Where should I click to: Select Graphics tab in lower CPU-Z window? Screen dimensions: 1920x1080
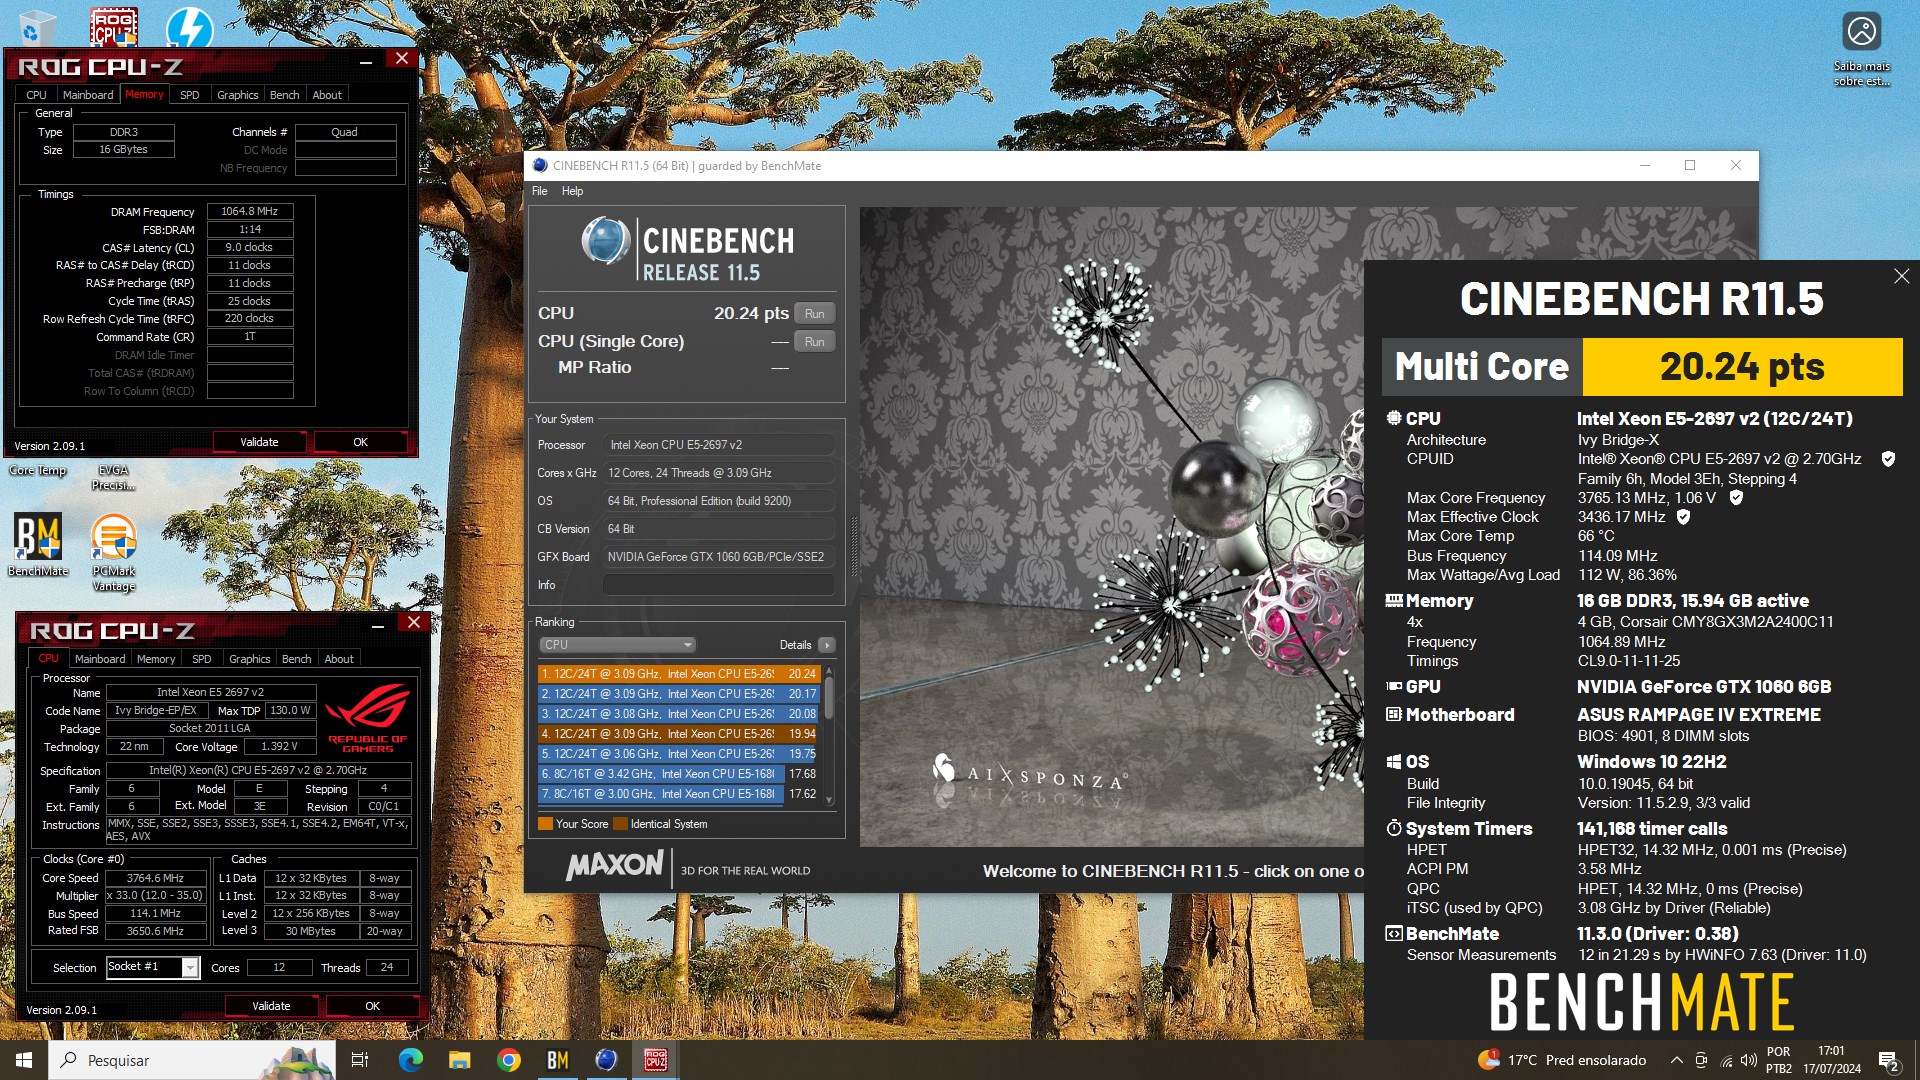pos(249,659)
